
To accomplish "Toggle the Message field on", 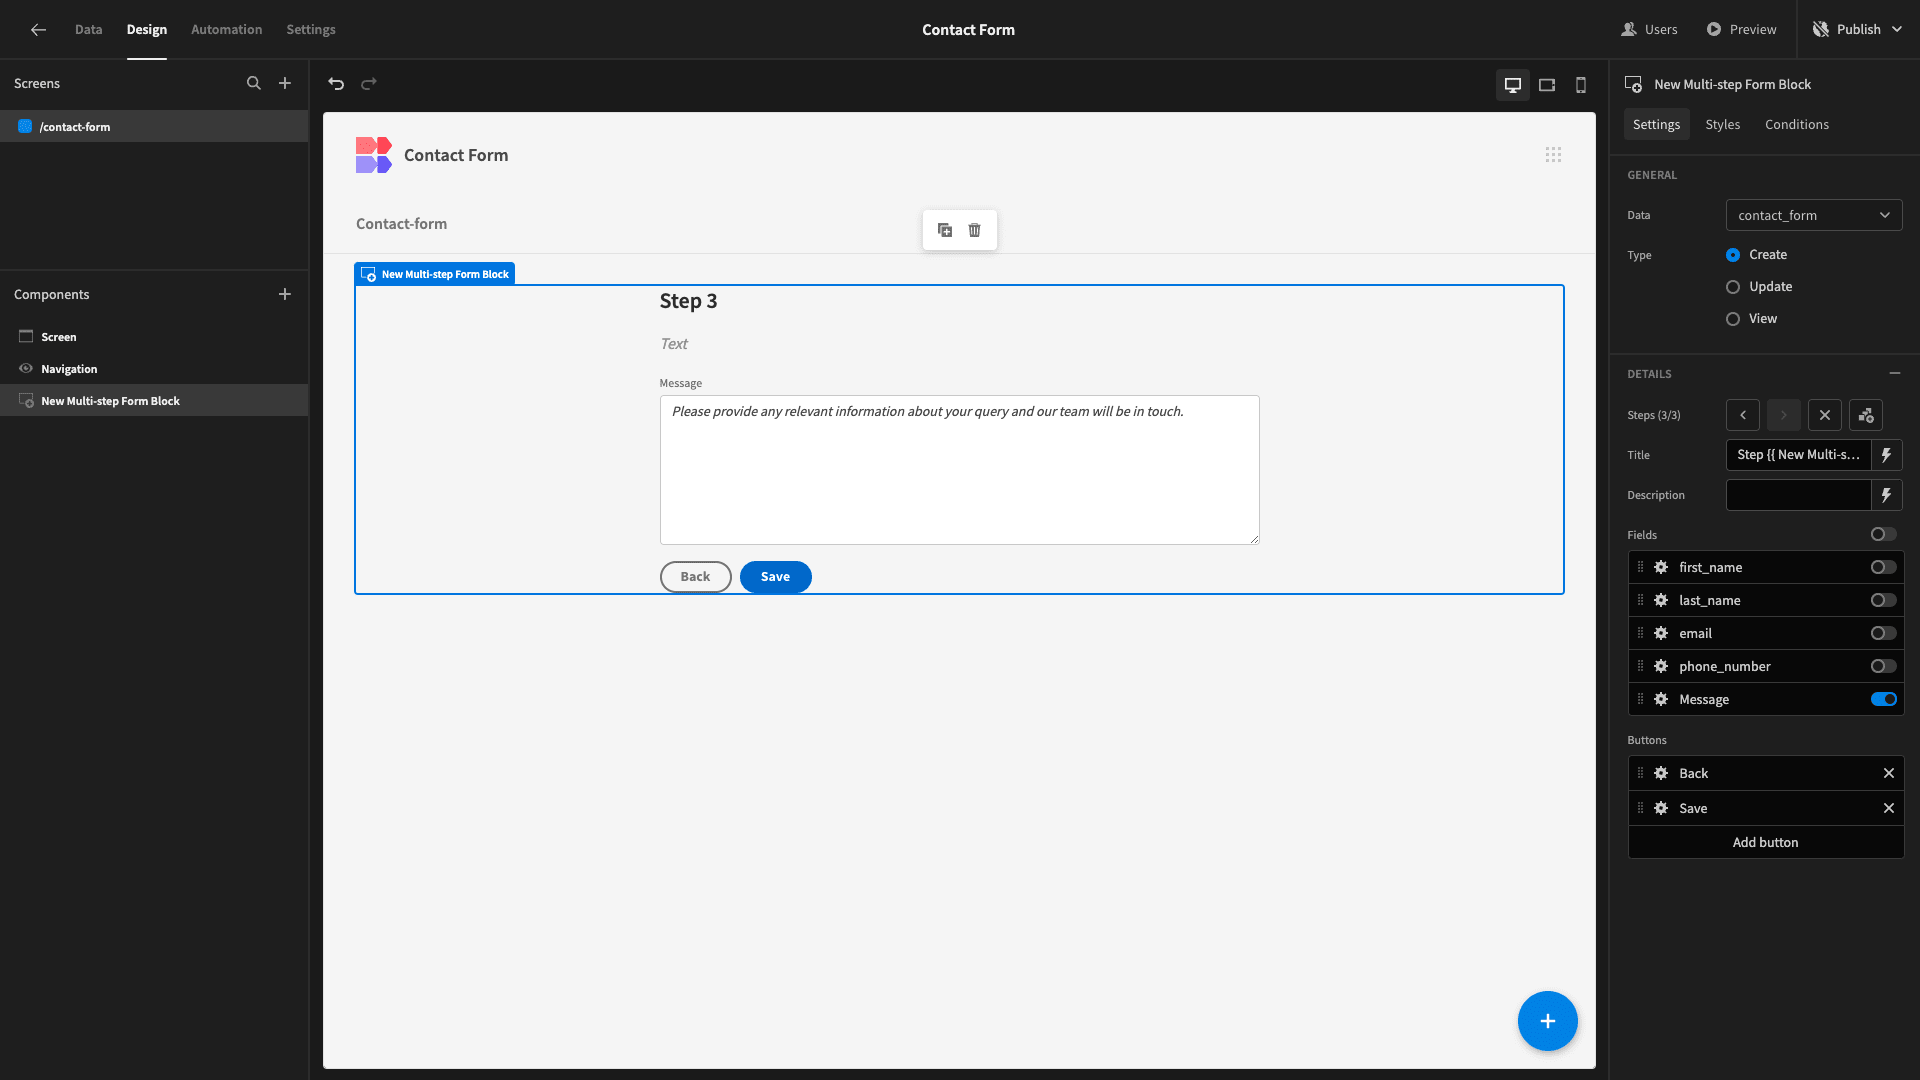I will coord(1884,699).
